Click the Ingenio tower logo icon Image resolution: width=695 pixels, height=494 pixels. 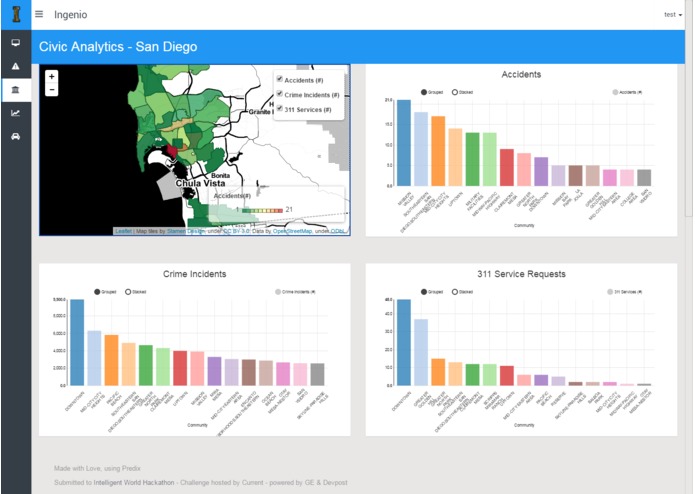click(x=16, y=14)
